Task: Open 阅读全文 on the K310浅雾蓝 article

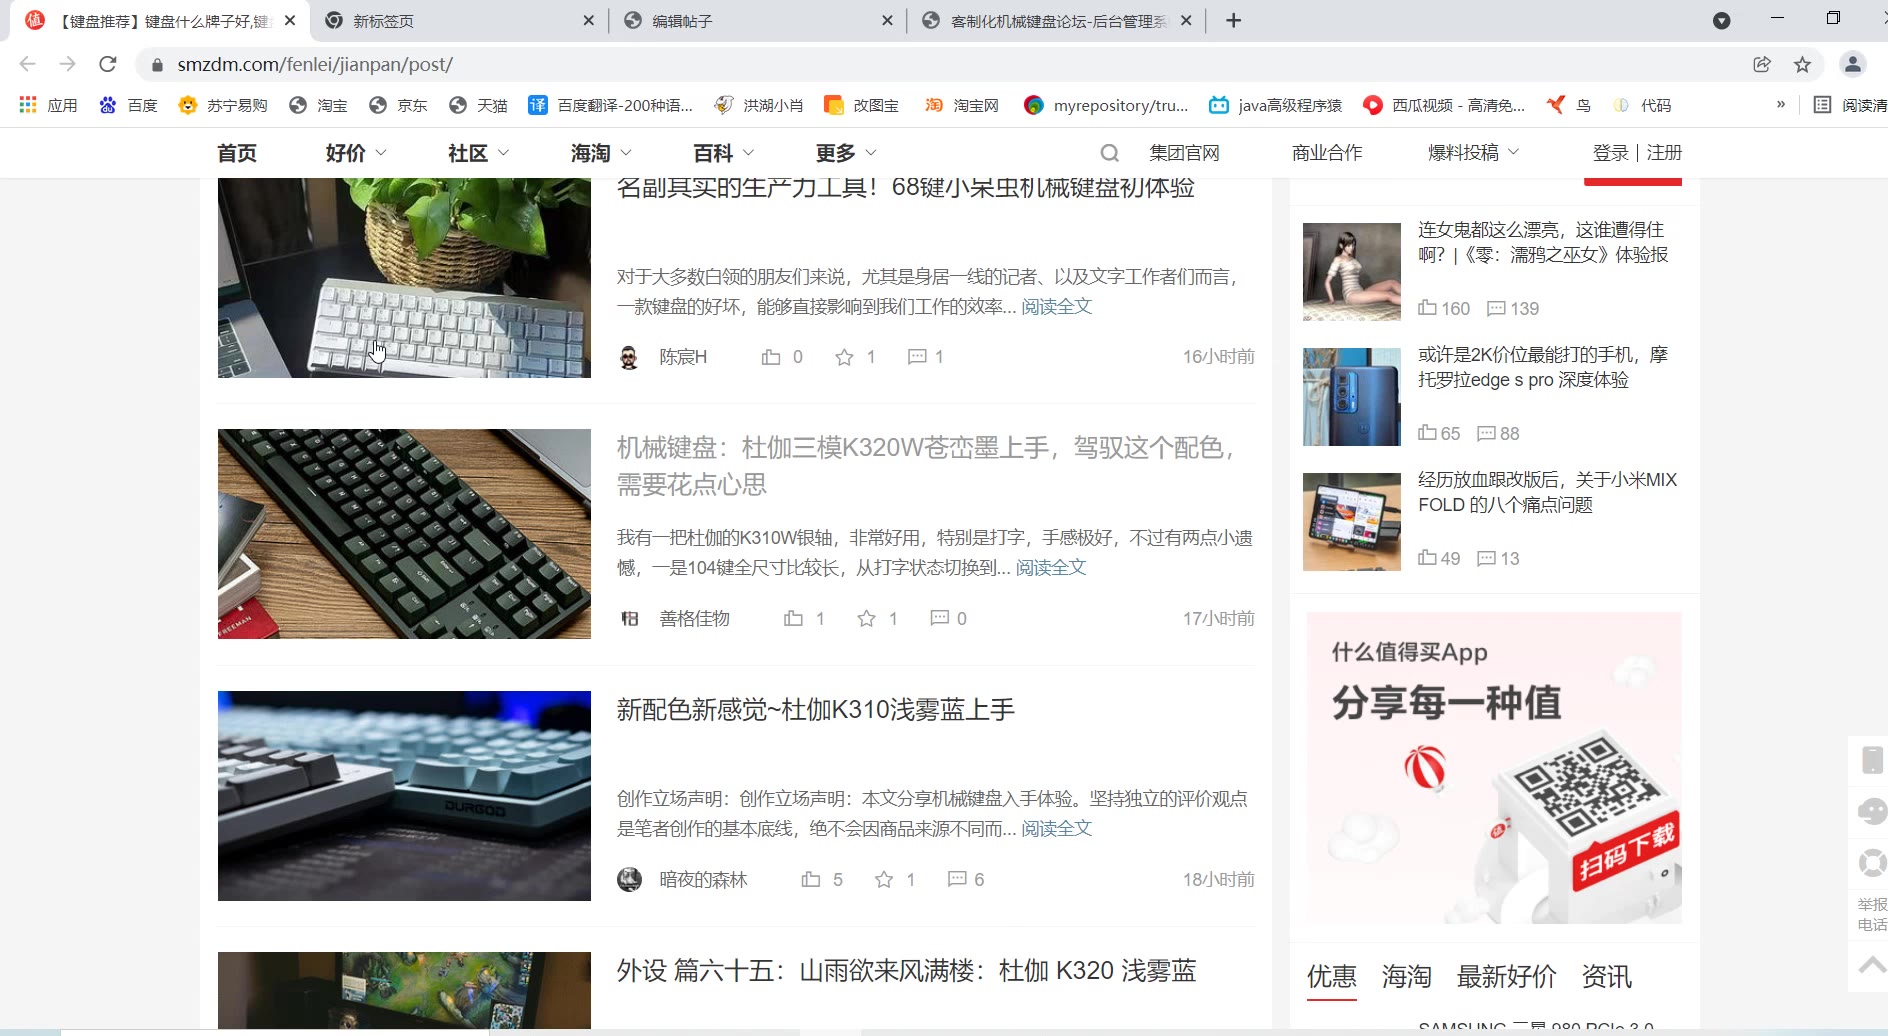Action: [x=1057, y=829]
